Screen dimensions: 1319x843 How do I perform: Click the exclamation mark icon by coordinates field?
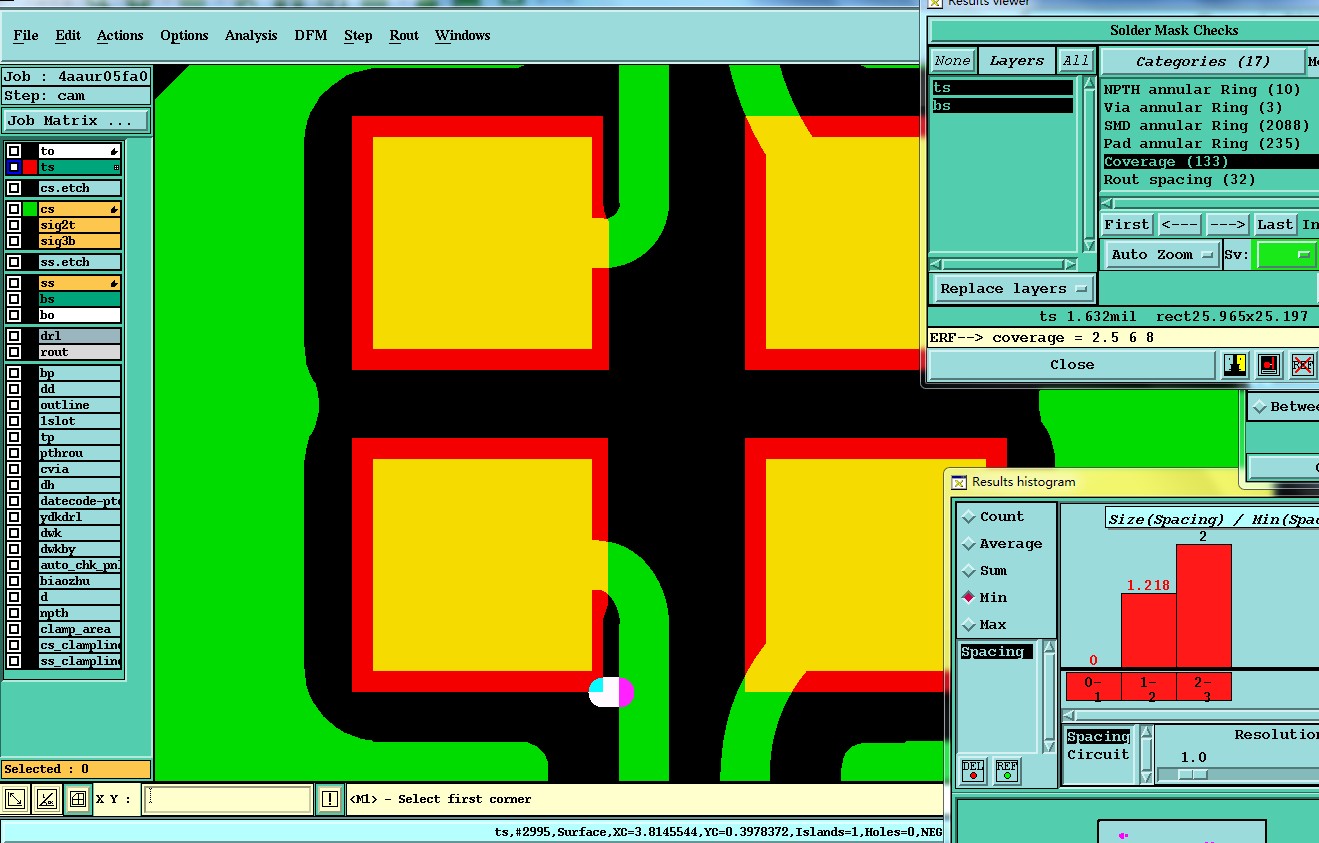pos(331,799)
